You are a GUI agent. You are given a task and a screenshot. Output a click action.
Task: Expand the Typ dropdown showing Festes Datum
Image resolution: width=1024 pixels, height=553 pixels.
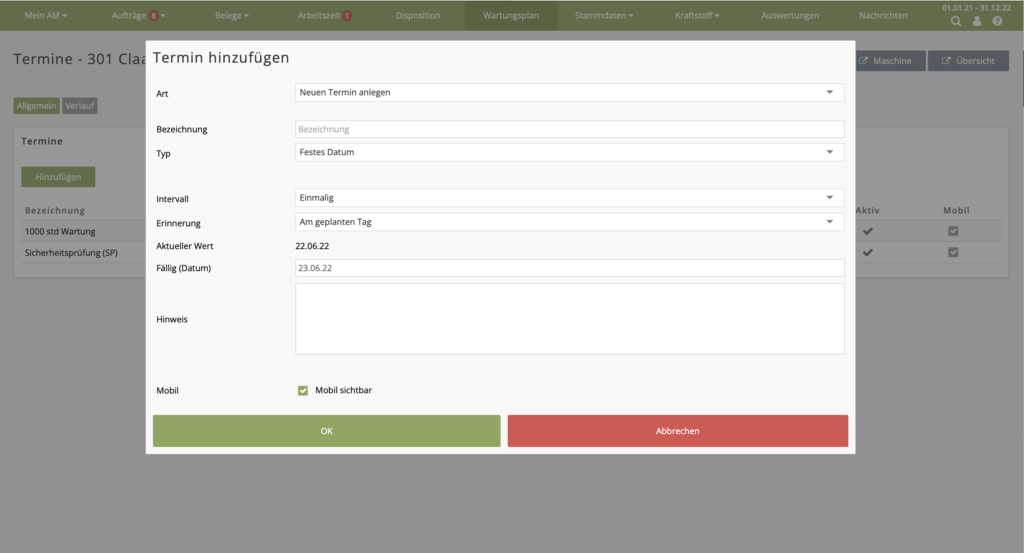pos(569,152)
